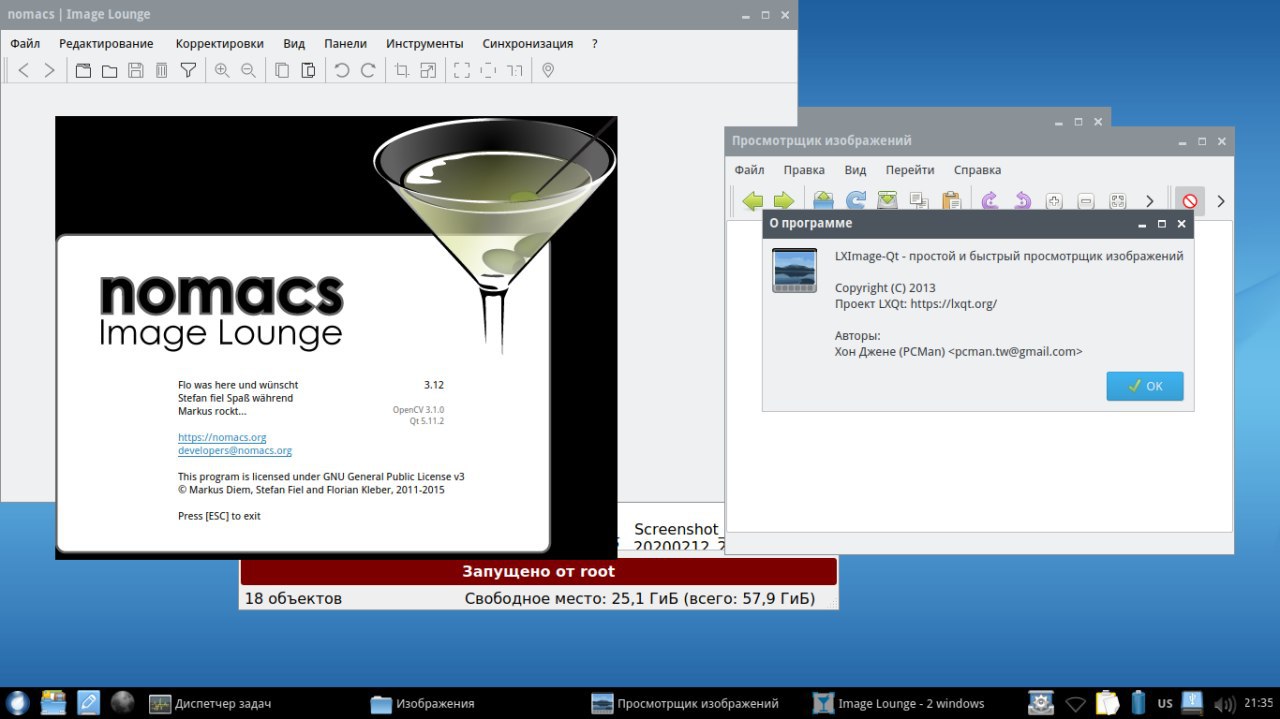Click the resize image icon in nomacs
Viewport: 1280px width, 719px height.
coord(428,70)
